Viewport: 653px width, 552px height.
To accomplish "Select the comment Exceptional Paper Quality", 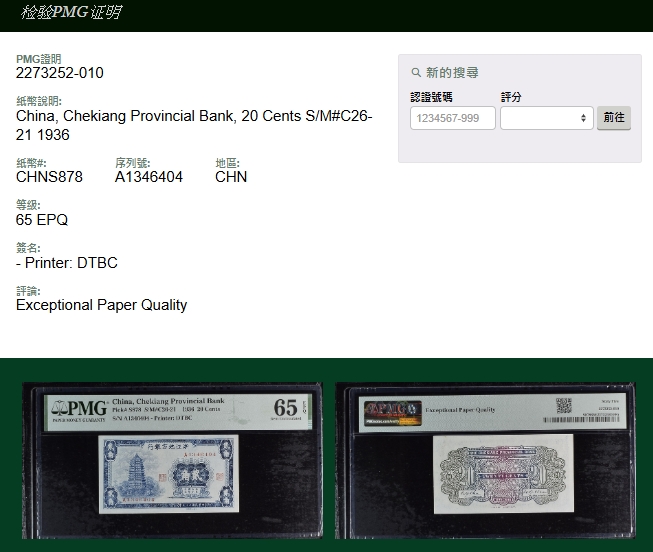I will point(102,305).
